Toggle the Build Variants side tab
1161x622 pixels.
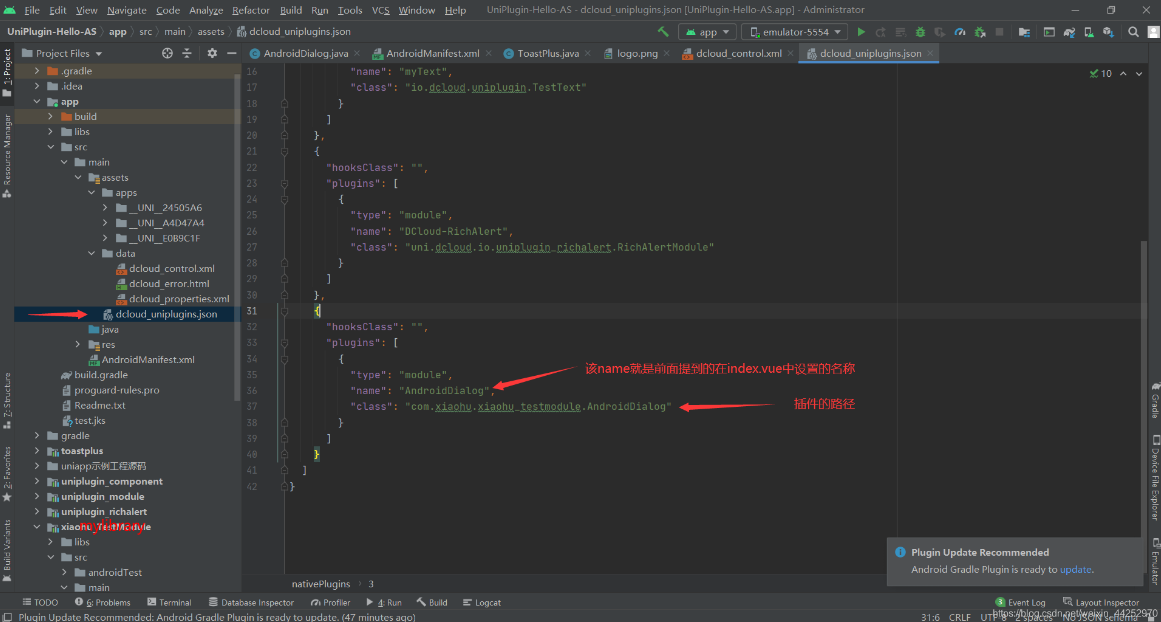click(x=7, y=549)
